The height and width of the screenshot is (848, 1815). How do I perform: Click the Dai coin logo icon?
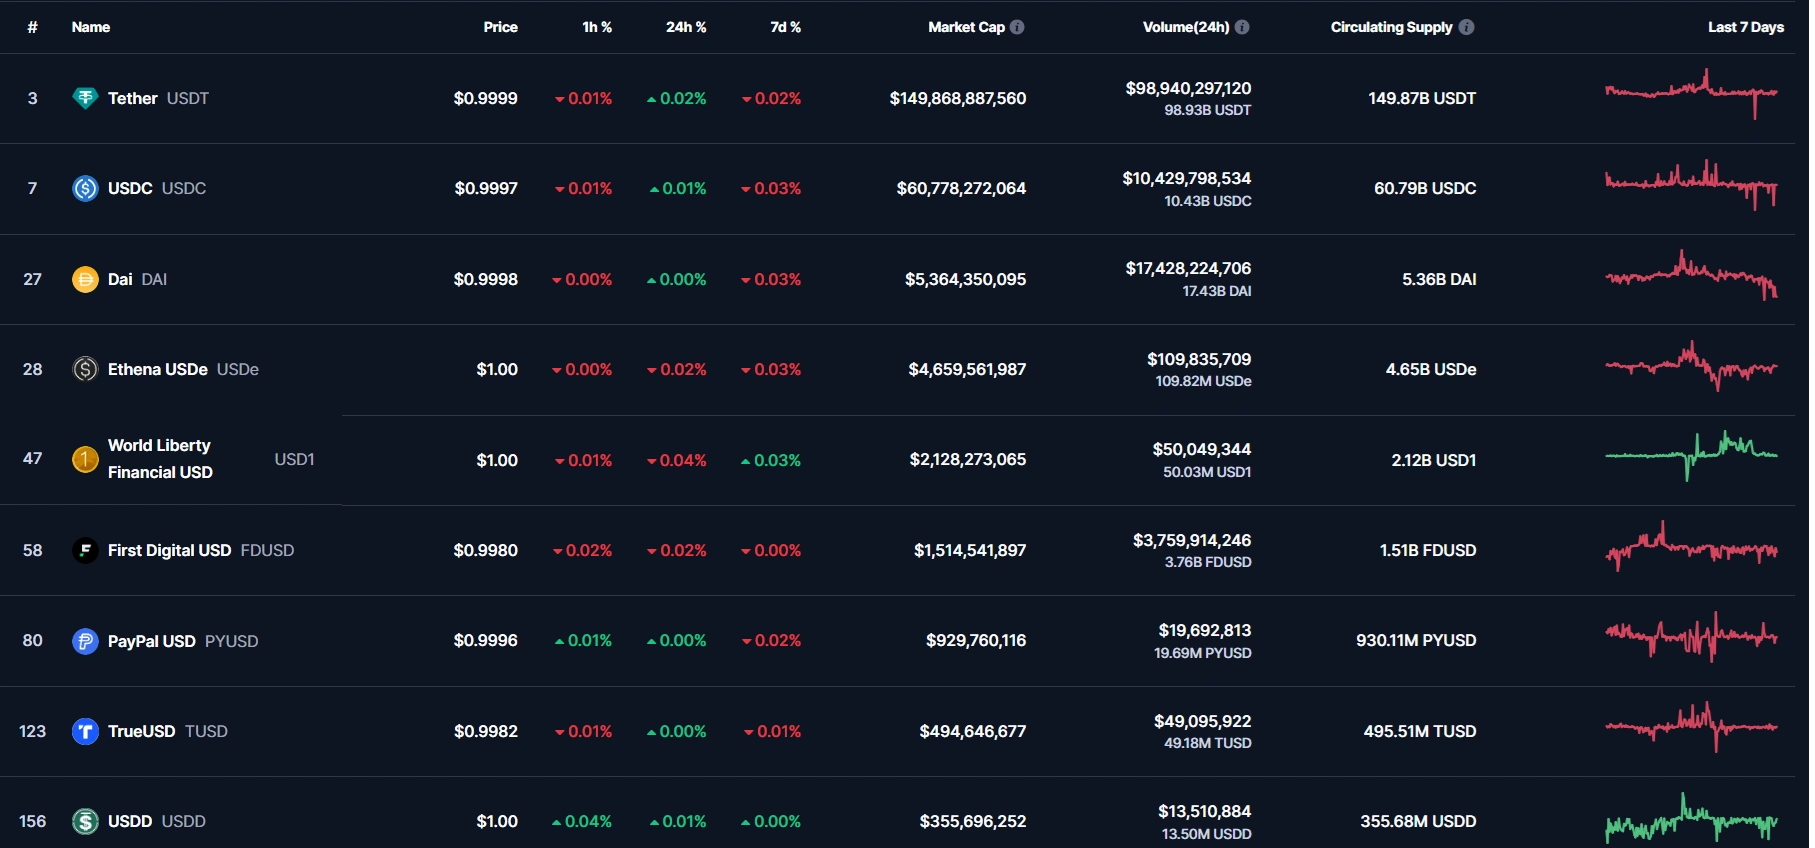(85, 279)
